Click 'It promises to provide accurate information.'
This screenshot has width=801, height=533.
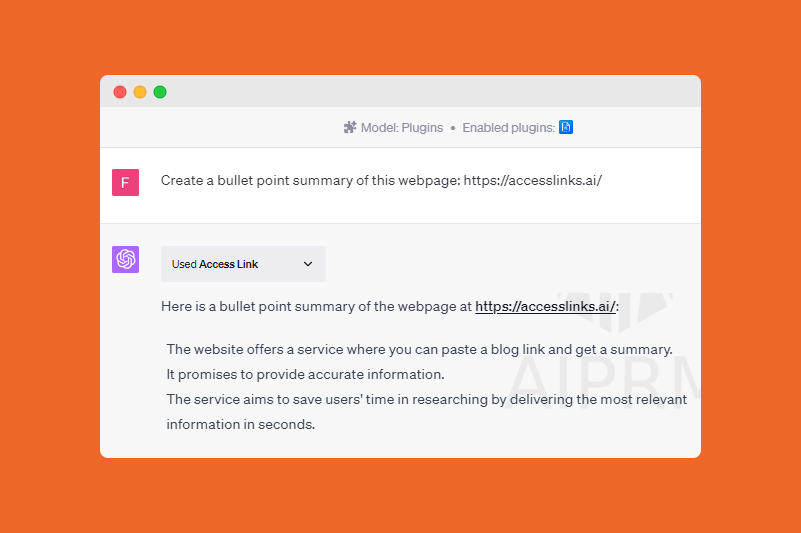pos(305,375)
